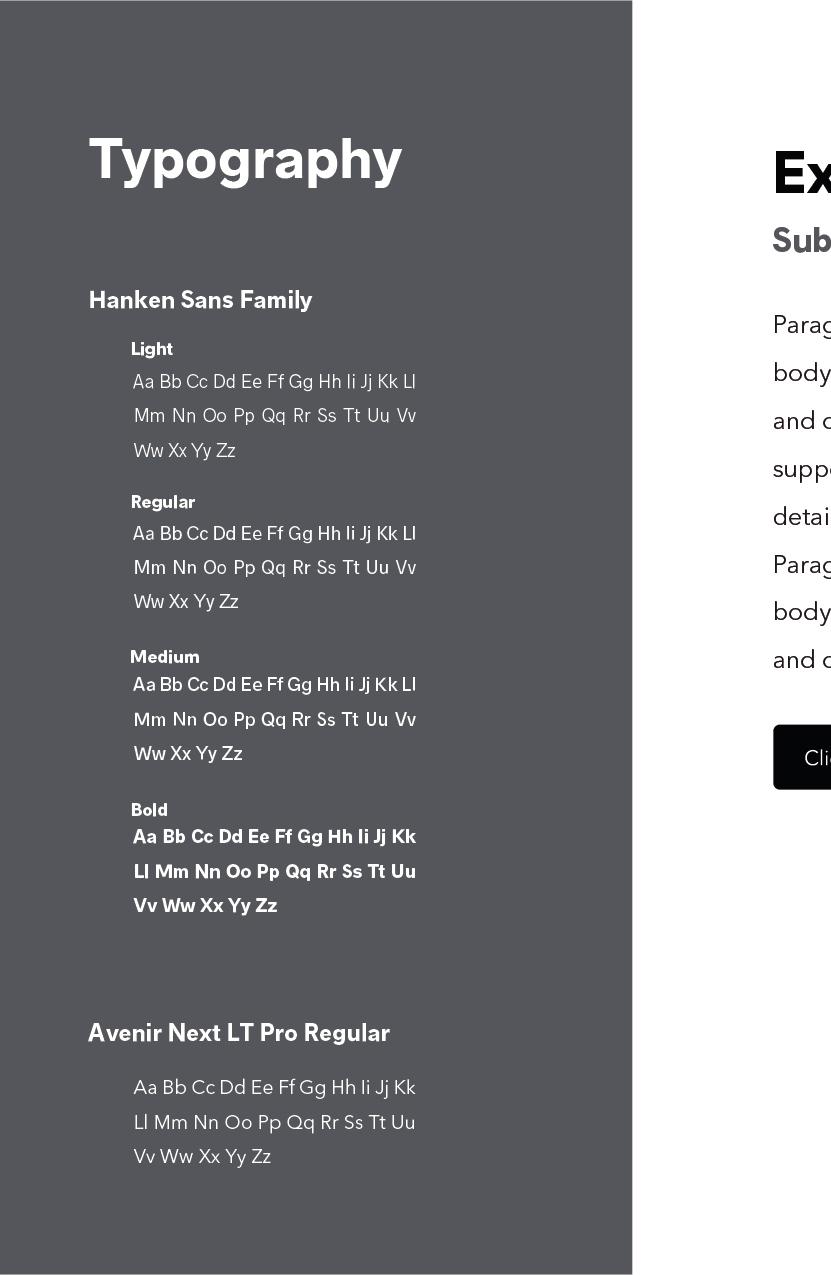The height and width of the screenshot is (1275, 831).
Task: Select the Medium weight label
Action: 165,657
